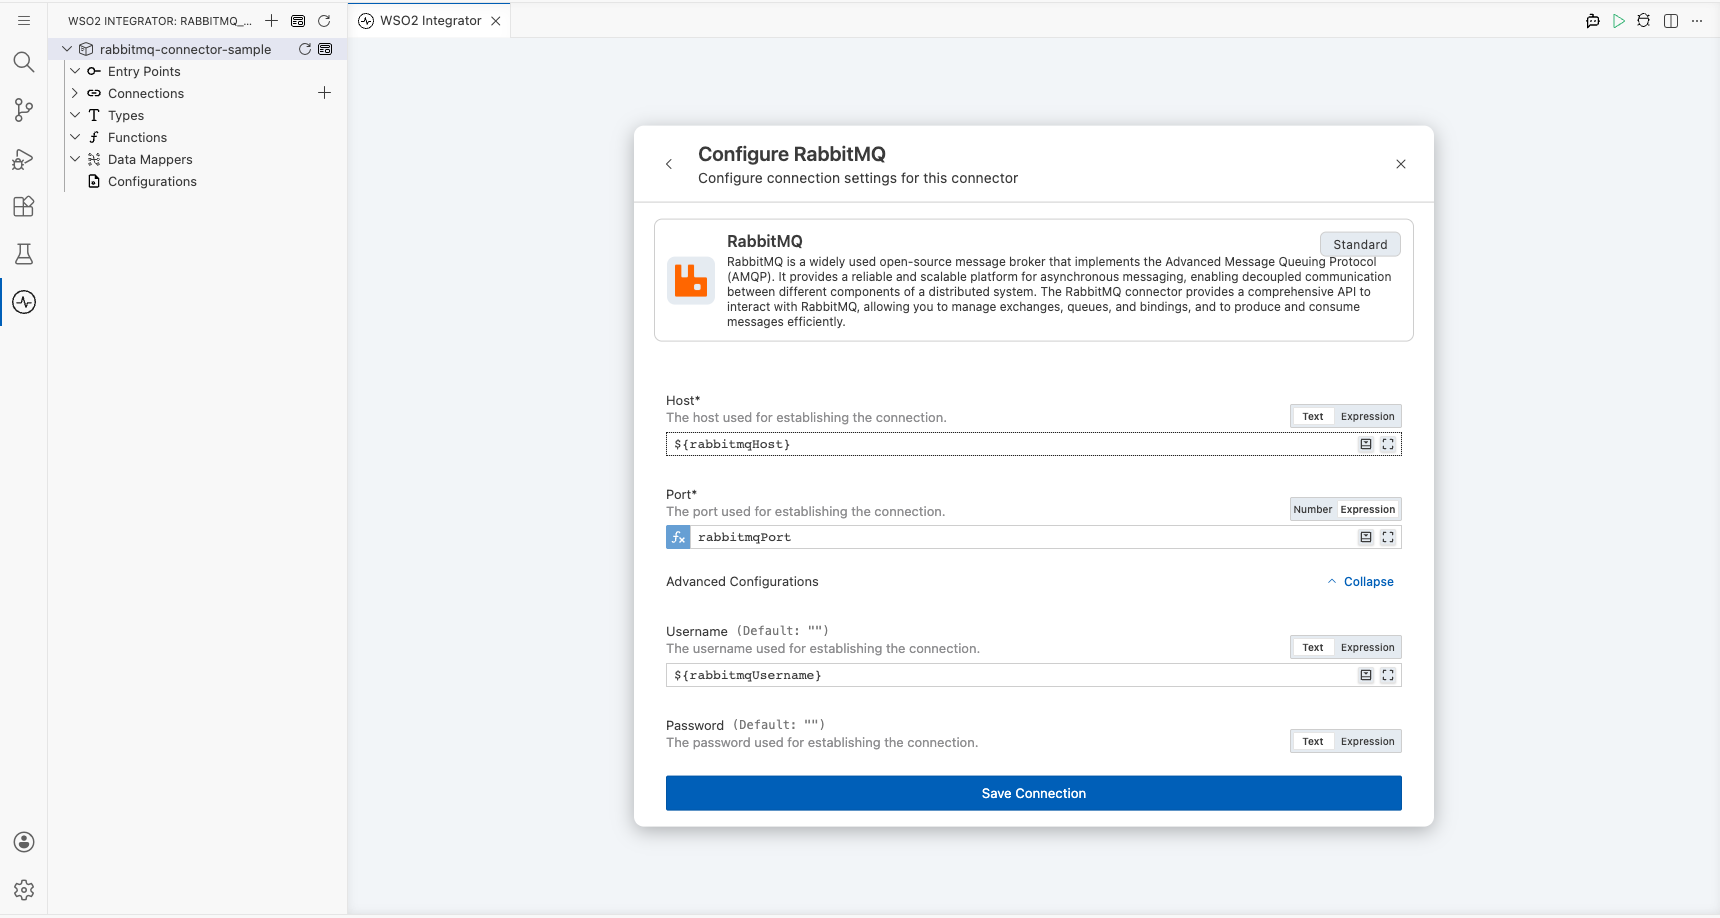The width and height of the screenshot is (1720, 918).
Task: Open the Testing flask view
Action: click(x=24, y=254)
